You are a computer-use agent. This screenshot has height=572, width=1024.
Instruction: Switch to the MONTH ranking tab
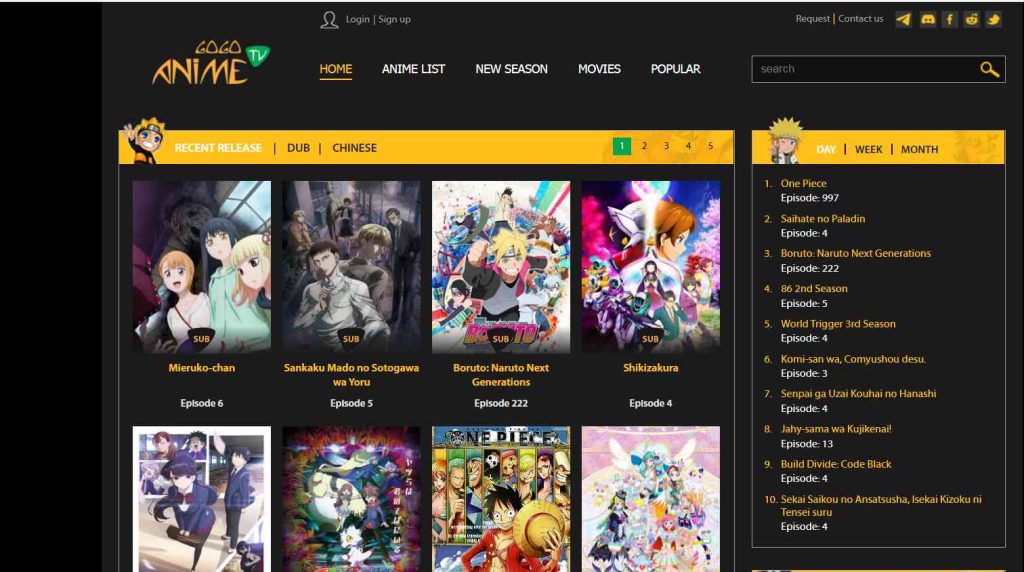(920, 150)
